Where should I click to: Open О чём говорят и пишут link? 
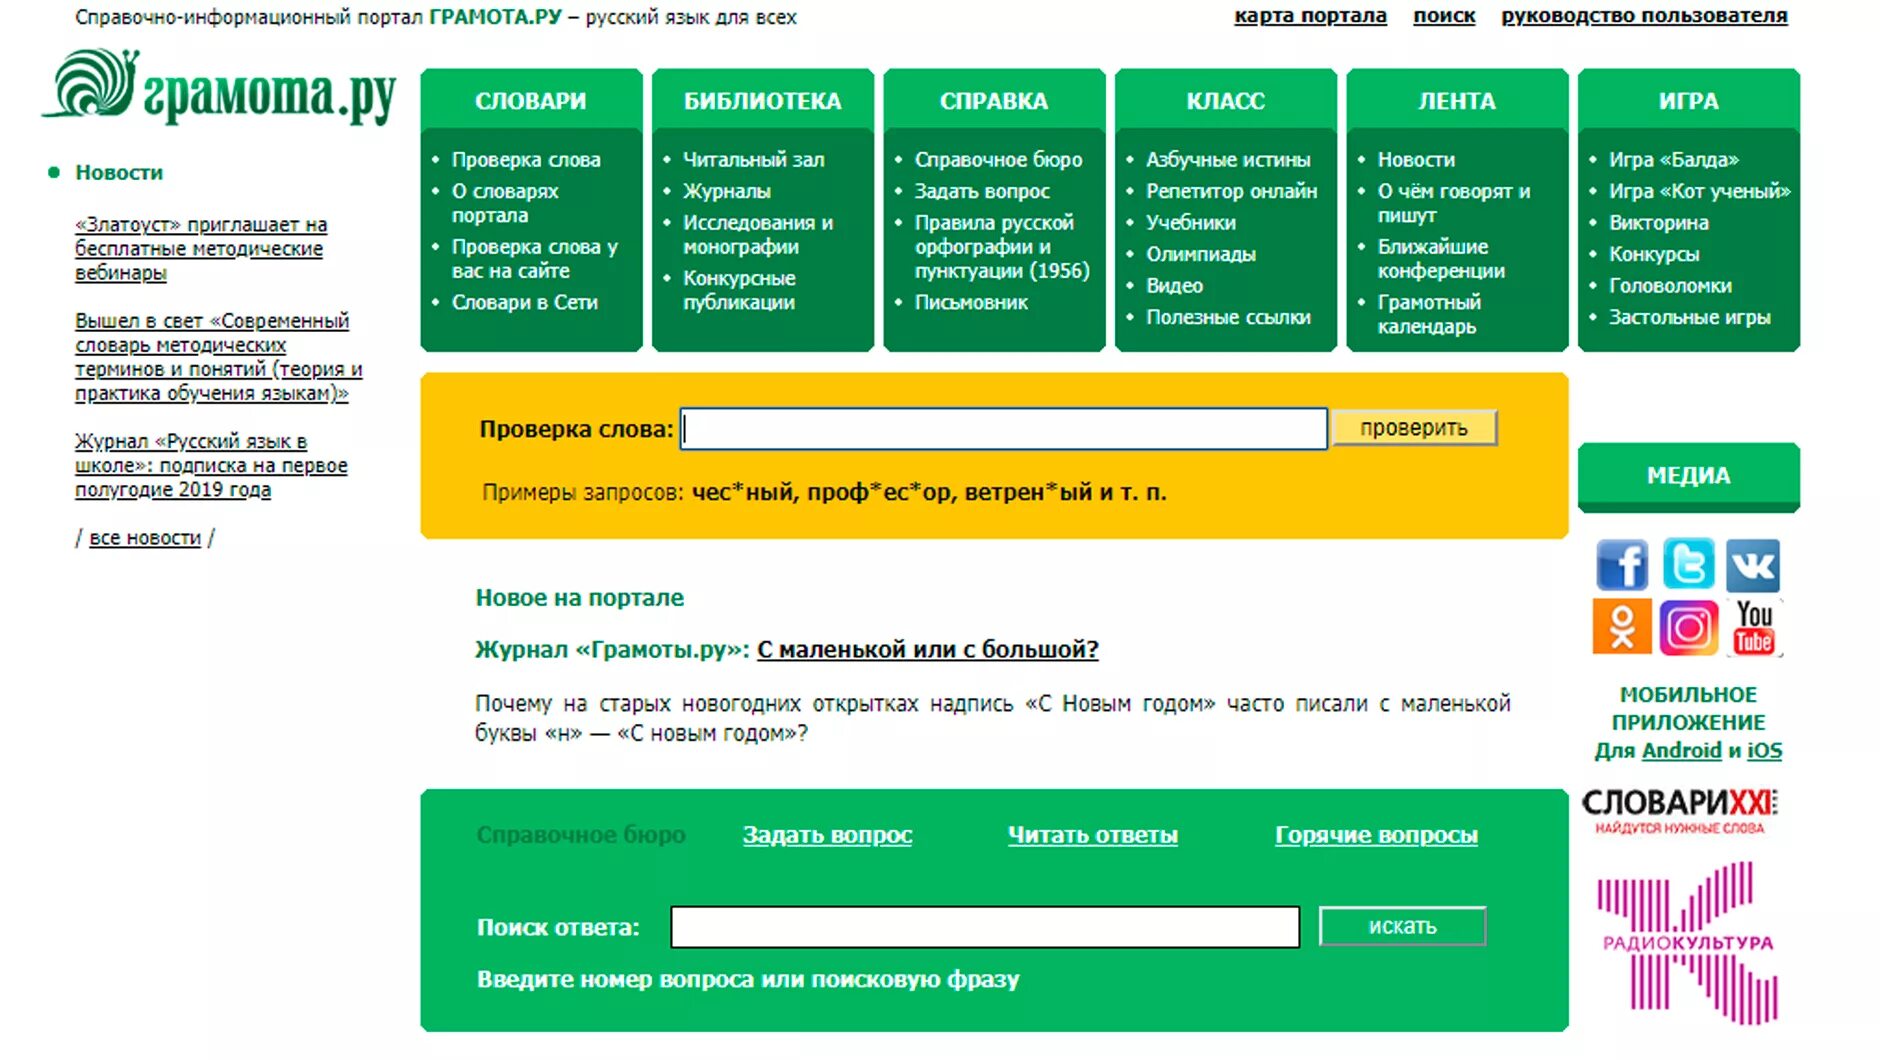coord(1454,203)
